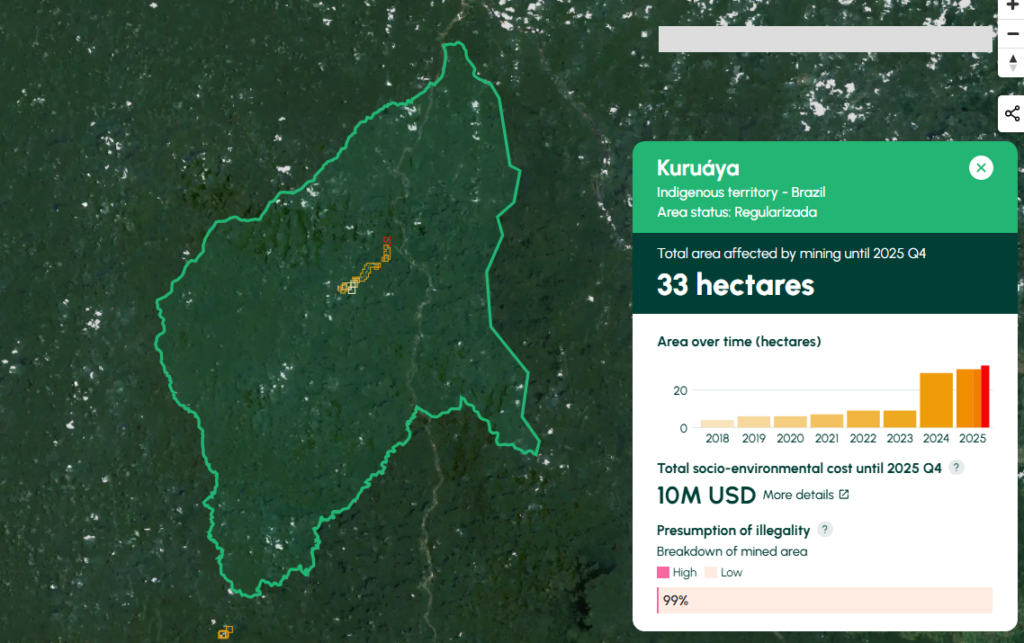The width and height of the screenshot is (1024, 643).
Task: Reset the map compass bearing
Action: 1012,63
